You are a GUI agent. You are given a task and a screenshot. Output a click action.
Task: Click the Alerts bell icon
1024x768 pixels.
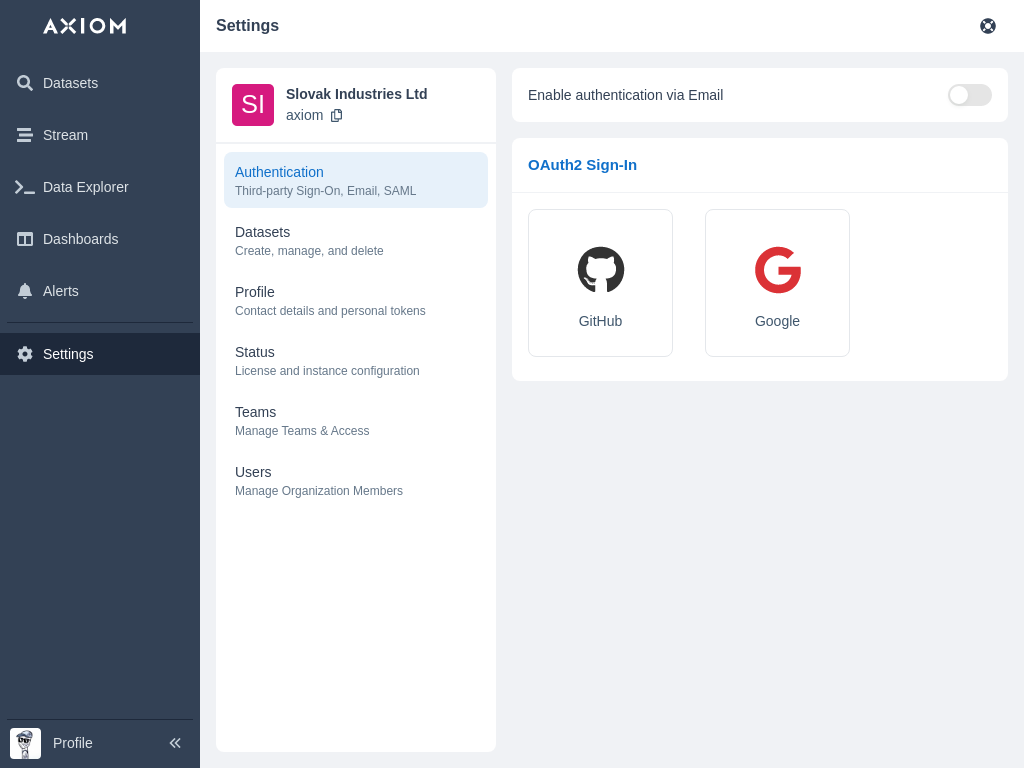(x=25, y=291)
